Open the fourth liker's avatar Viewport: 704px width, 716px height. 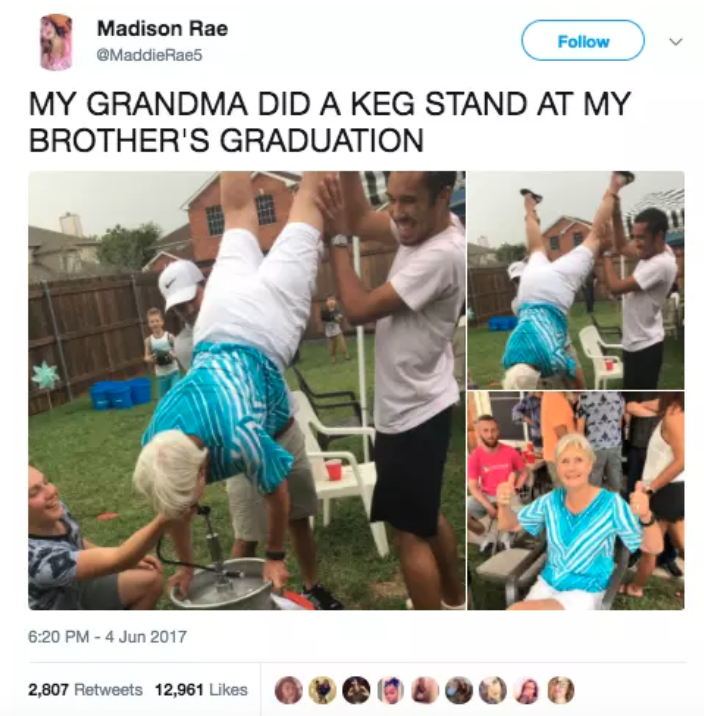(x=391, y=690)
